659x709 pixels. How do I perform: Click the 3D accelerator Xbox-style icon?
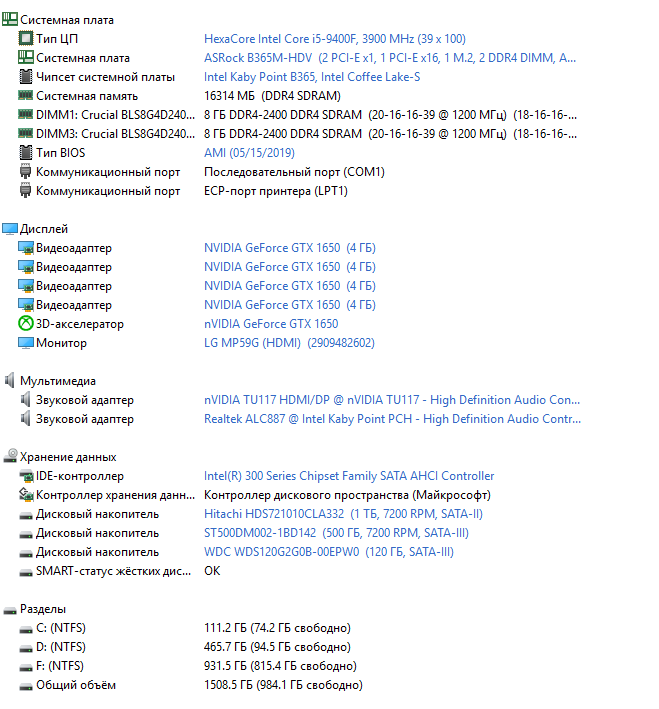(x=26, y=323)
